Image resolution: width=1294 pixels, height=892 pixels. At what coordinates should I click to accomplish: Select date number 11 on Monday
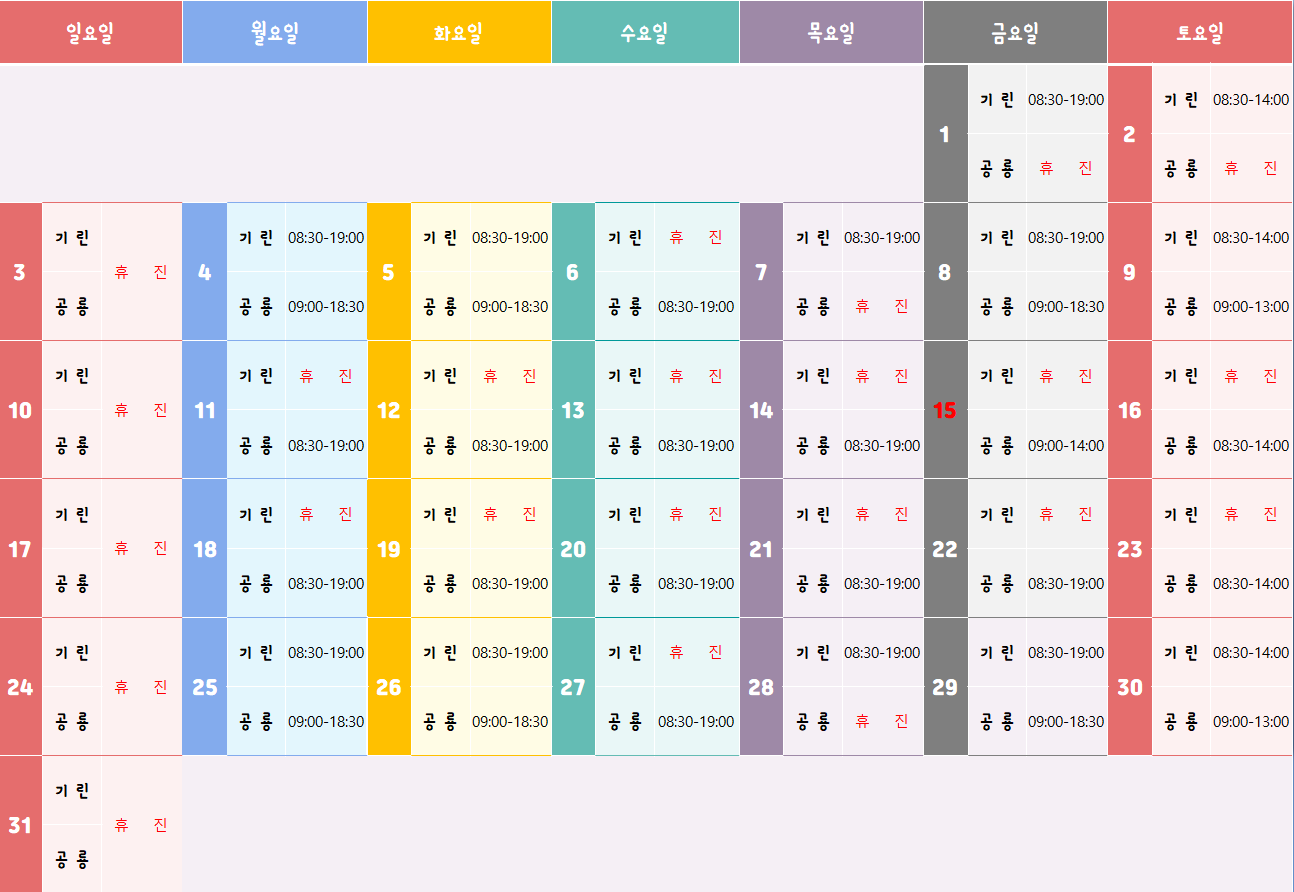[204, 410]
